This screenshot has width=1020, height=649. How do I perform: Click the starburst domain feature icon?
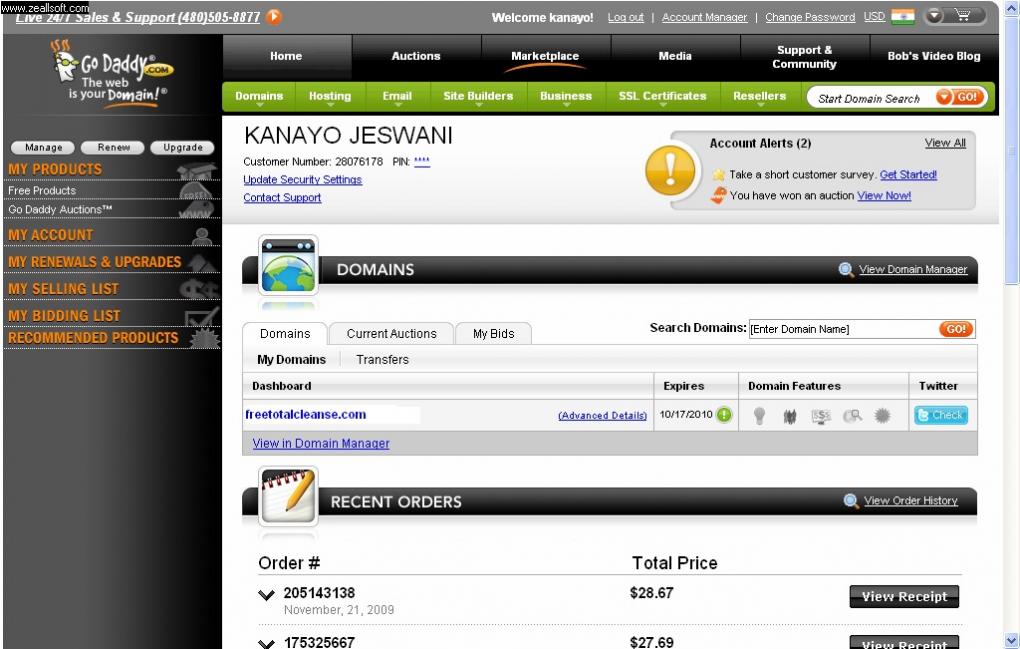pos(882,415)
